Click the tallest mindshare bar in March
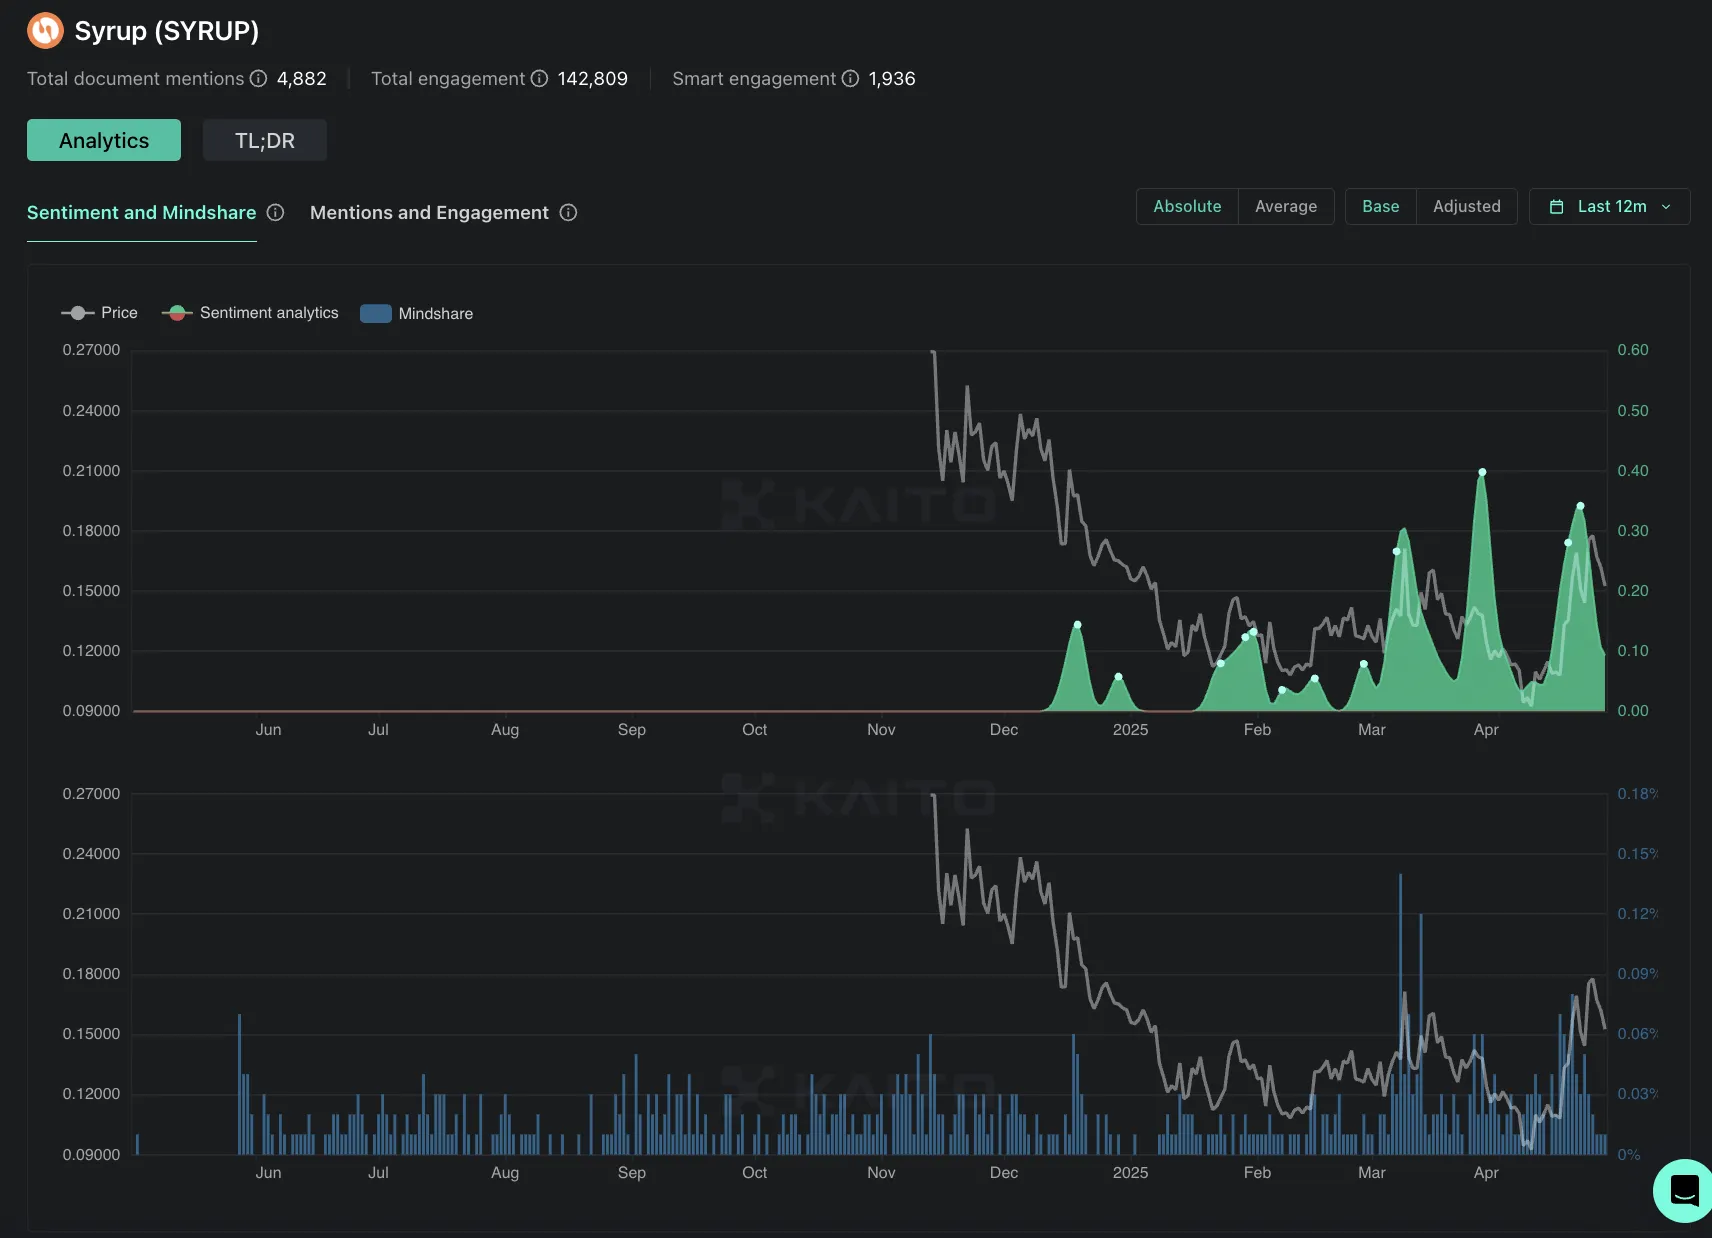1712x1238 pixels. point(1400,1013)
